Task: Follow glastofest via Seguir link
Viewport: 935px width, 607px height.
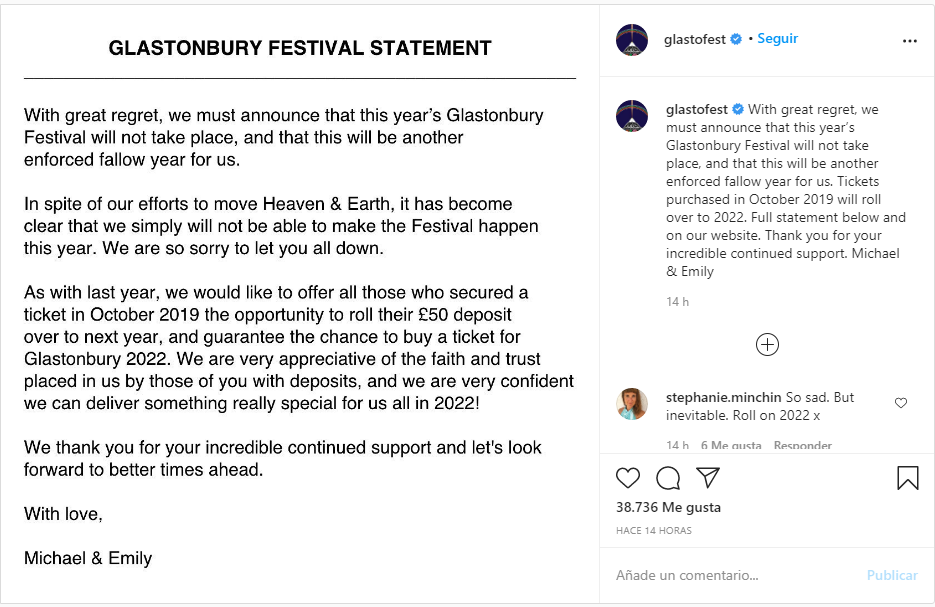Action: click(x=777, y=39)
